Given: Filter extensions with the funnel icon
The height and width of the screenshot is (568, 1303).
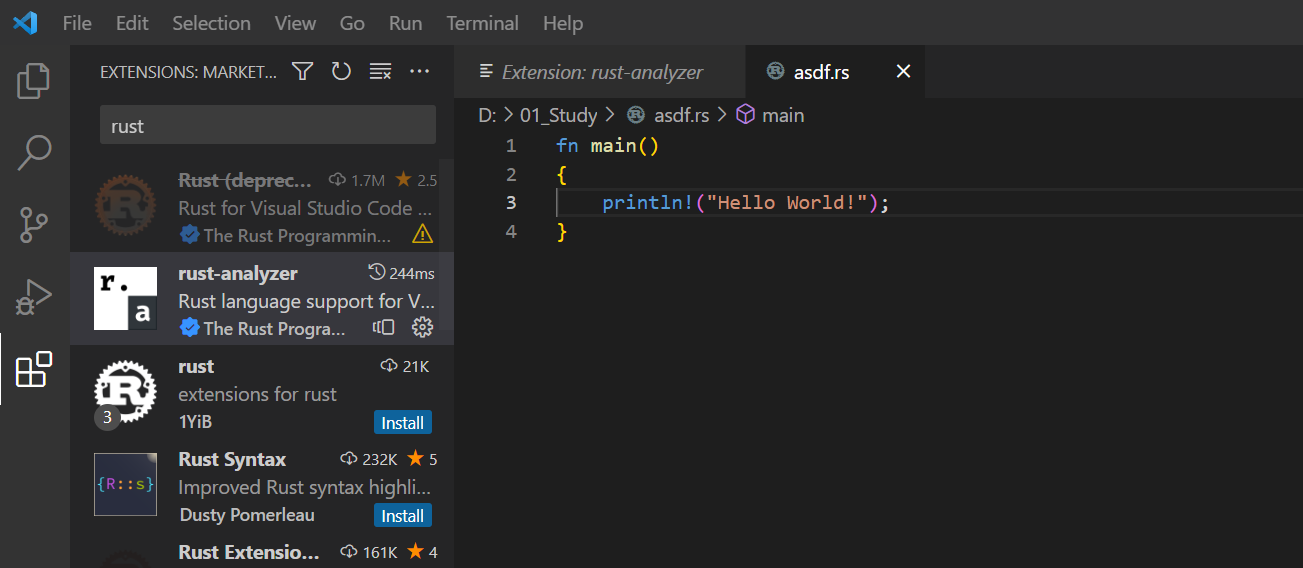Looking at the screenshot, I should (x=302, y=71).
